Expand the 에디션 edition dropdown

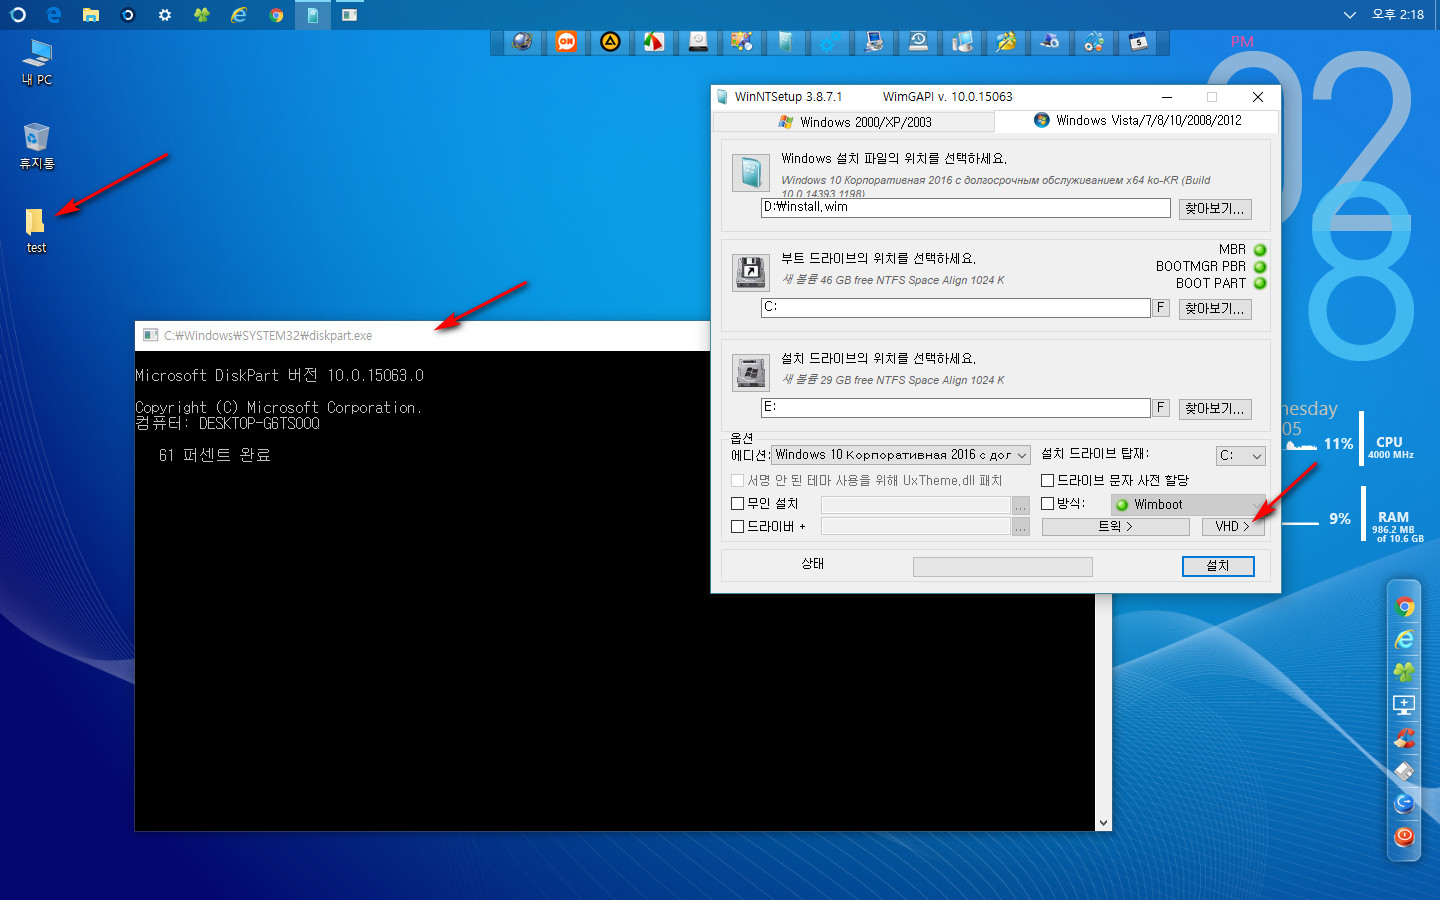901,455
